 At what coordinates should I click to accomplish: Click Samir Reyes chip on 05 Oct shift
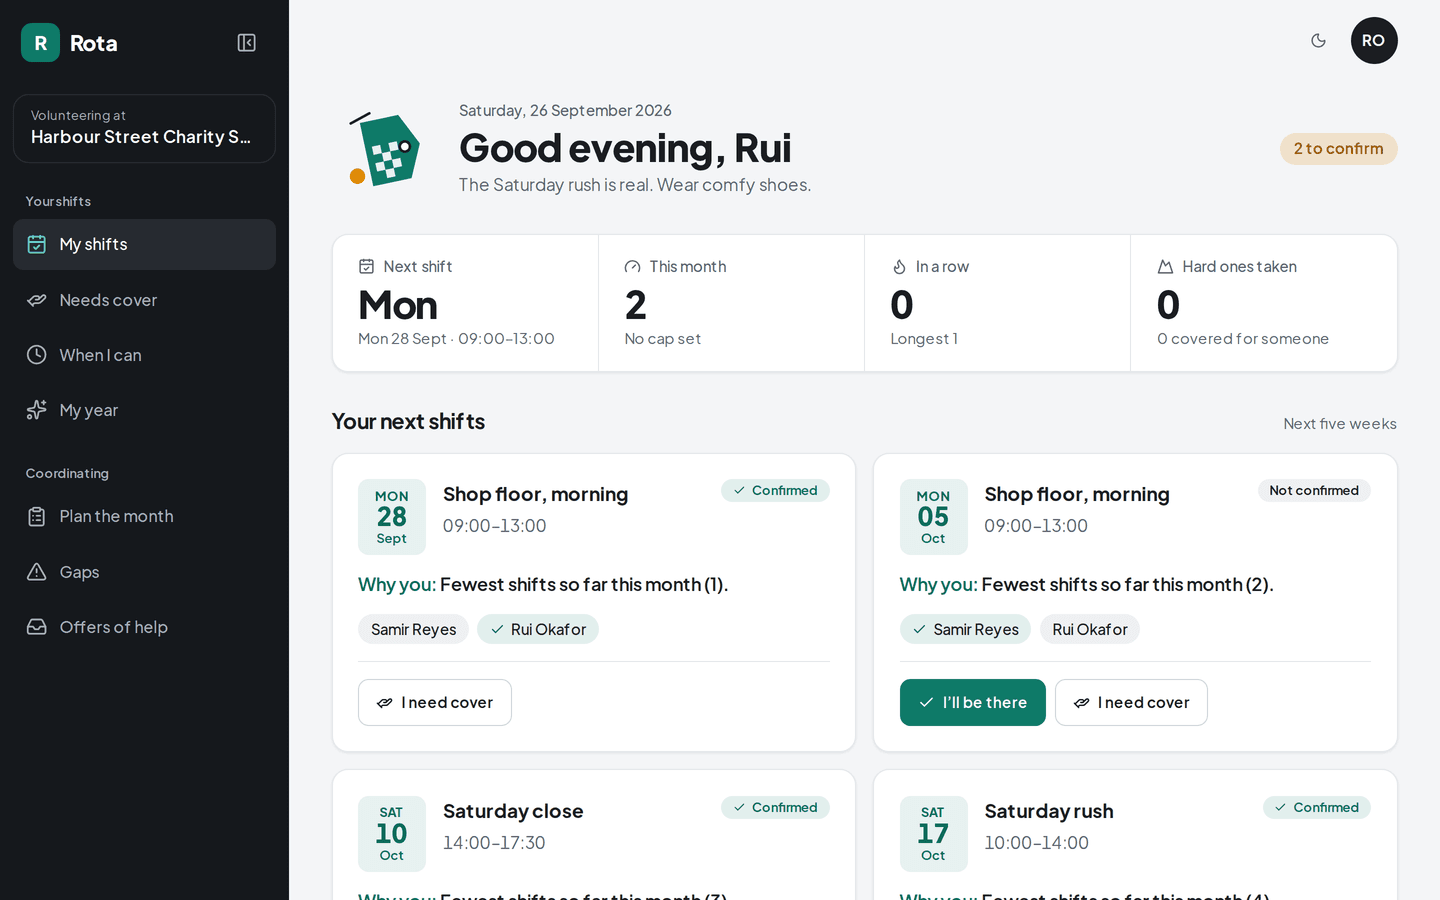[x=965, y=629]
